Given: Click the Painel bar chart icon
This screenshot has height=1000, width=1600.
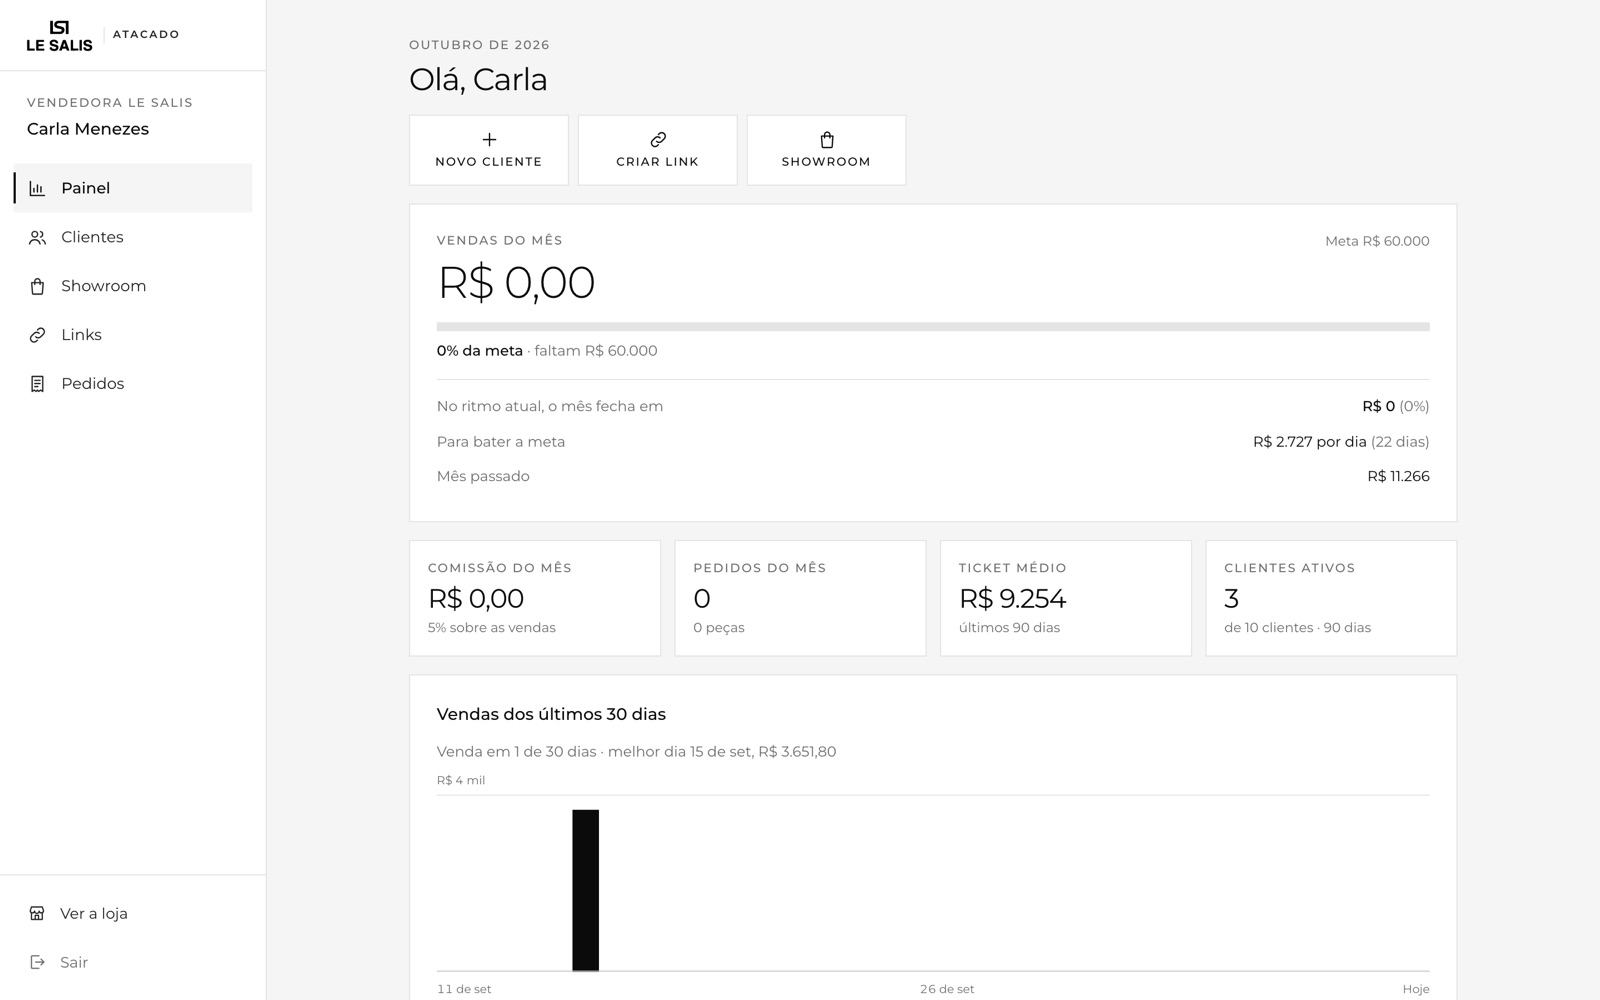Looking at the screenshot, I should pos(37,188).
